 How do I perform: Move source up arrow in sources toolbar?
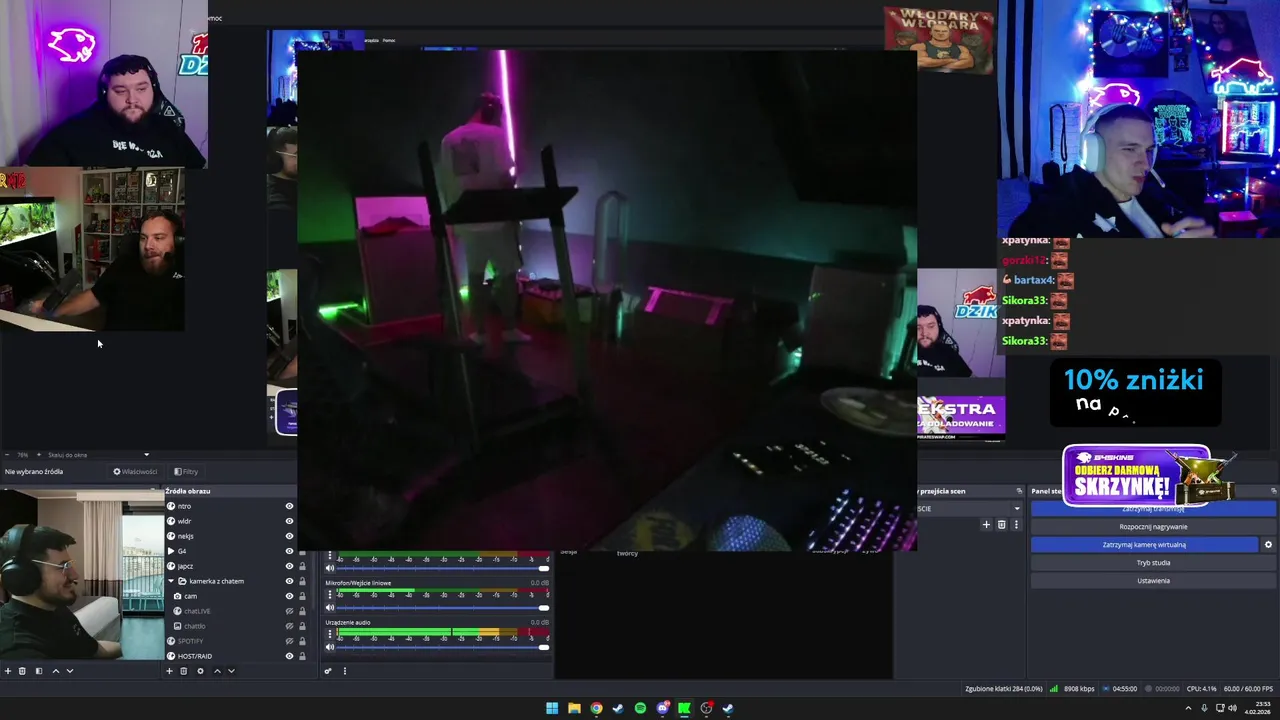pos(217,671)
